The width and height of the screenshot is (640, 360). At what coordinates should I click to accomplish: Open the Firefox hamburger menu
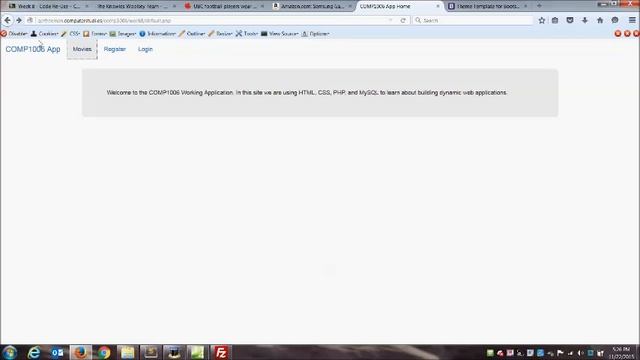(x=632, y=20)
